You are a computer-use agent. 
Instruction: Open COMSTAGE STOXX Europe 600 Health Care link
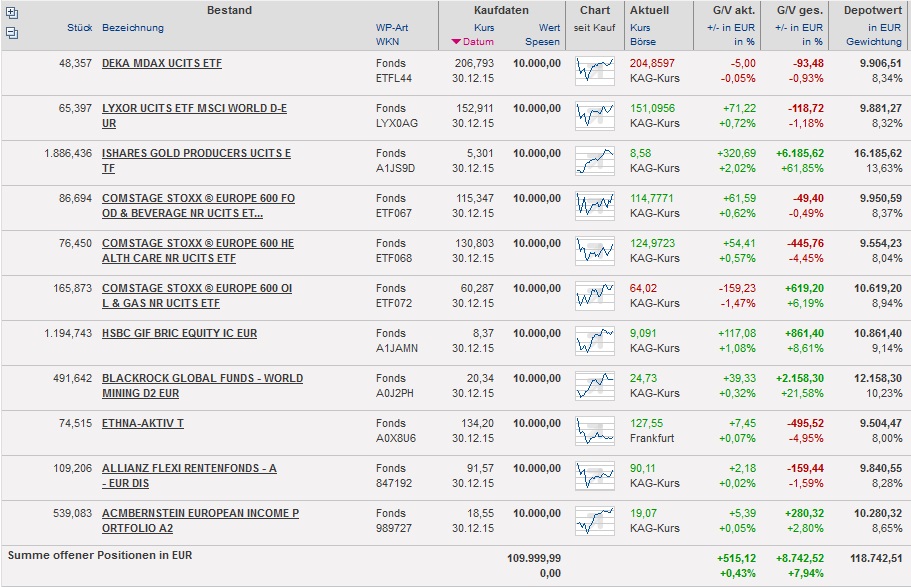198,251
